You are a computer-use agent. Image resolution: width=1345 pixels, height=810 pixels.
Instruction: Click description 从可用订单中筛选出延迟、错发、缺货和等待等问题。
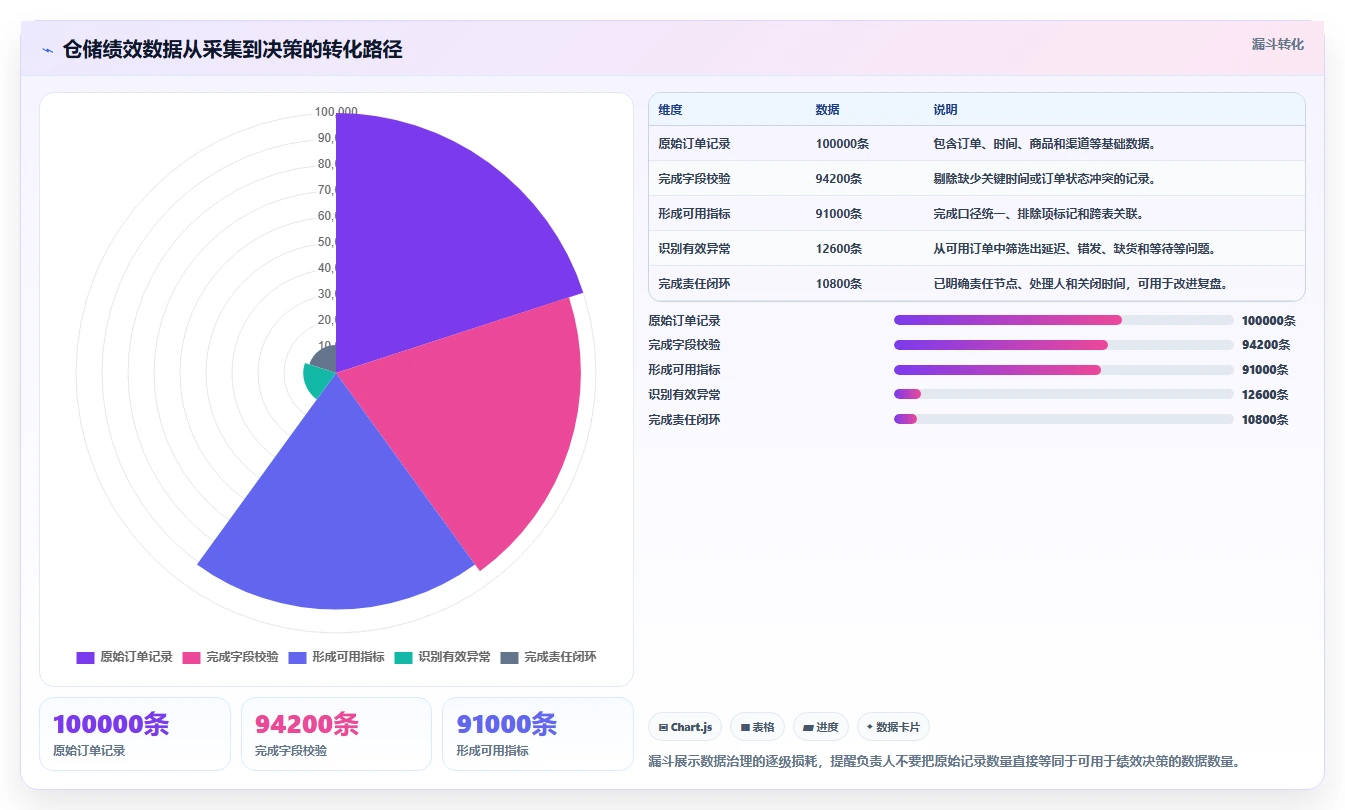click(x=1075, y=249)
